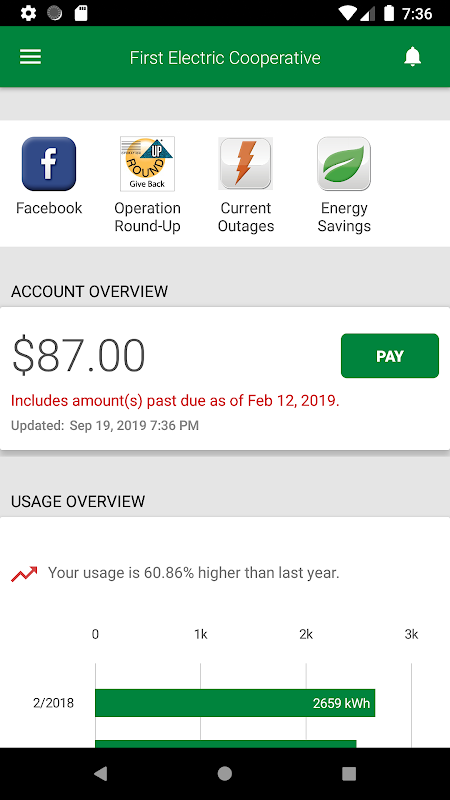Open the Operation Round-Up icon
This screenshot has width=450, height=800.
(x=147, y=164)
